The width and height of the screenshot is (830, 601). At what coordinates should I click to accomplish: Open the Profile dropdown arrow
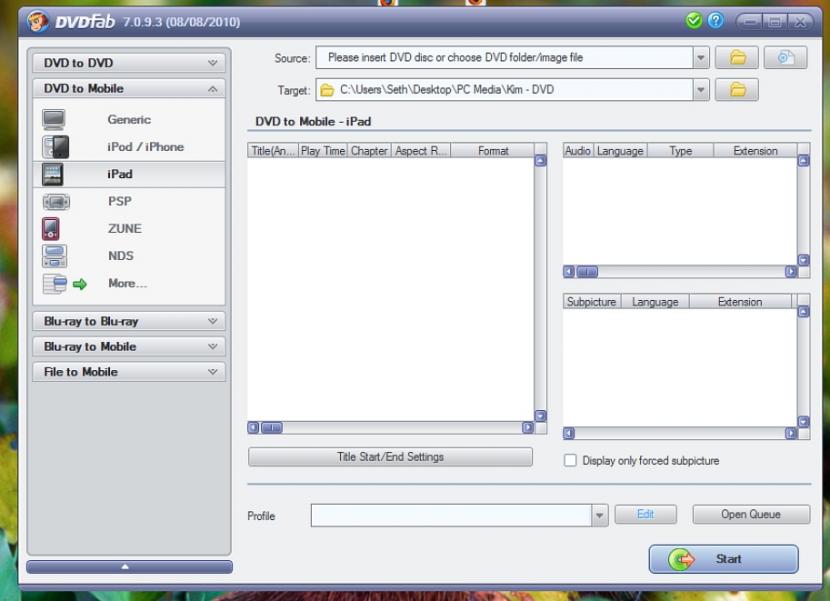tap(599, 515)
